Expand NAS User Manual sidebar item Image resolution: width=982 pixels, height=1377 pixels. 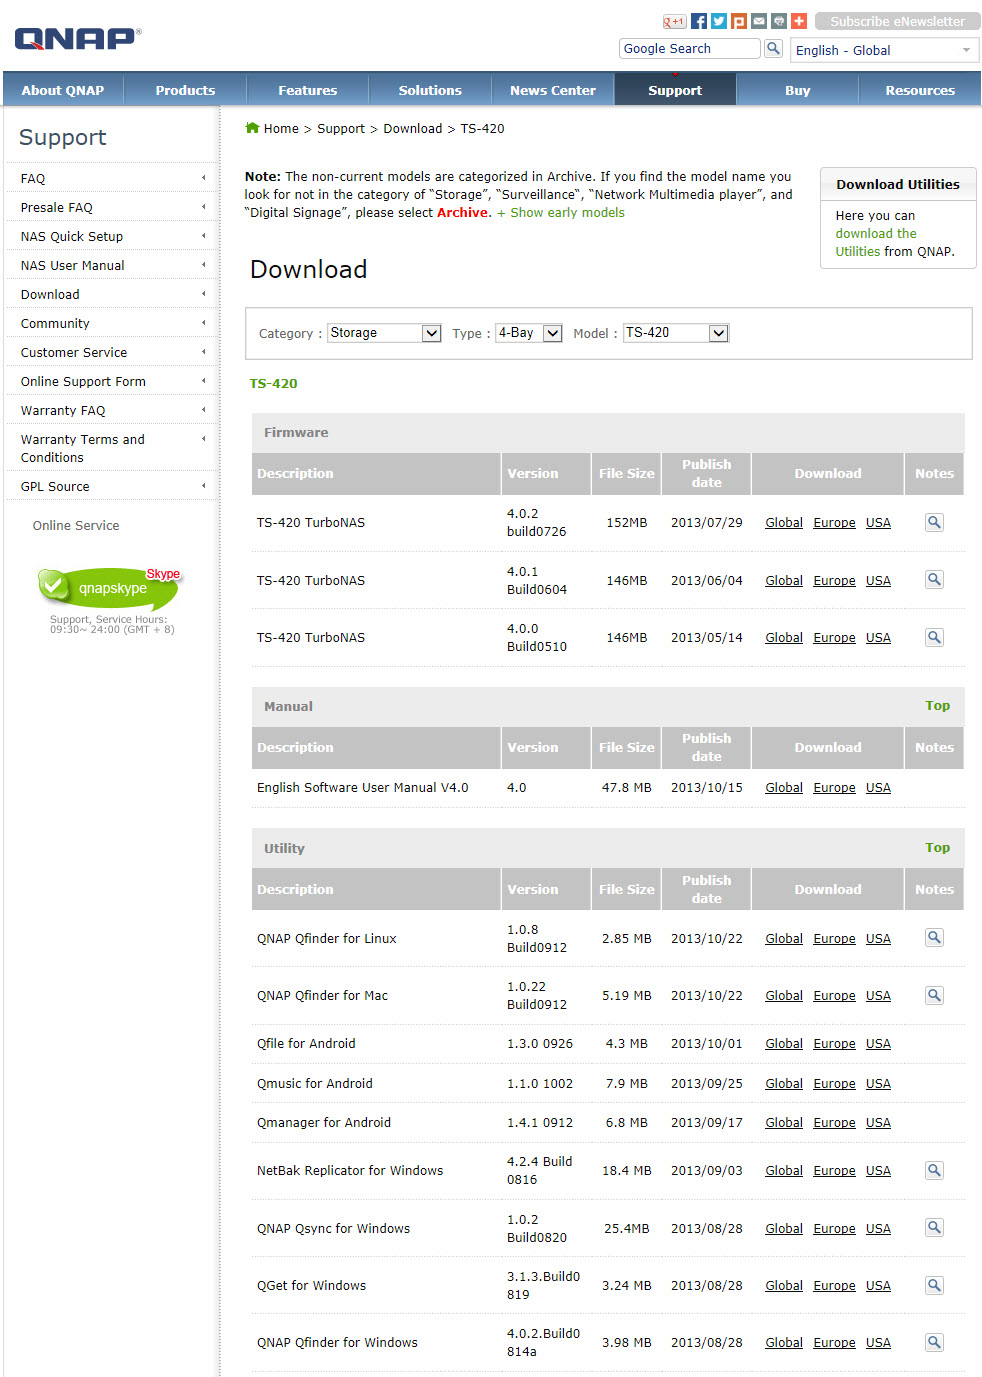click(x=113, y=265)
